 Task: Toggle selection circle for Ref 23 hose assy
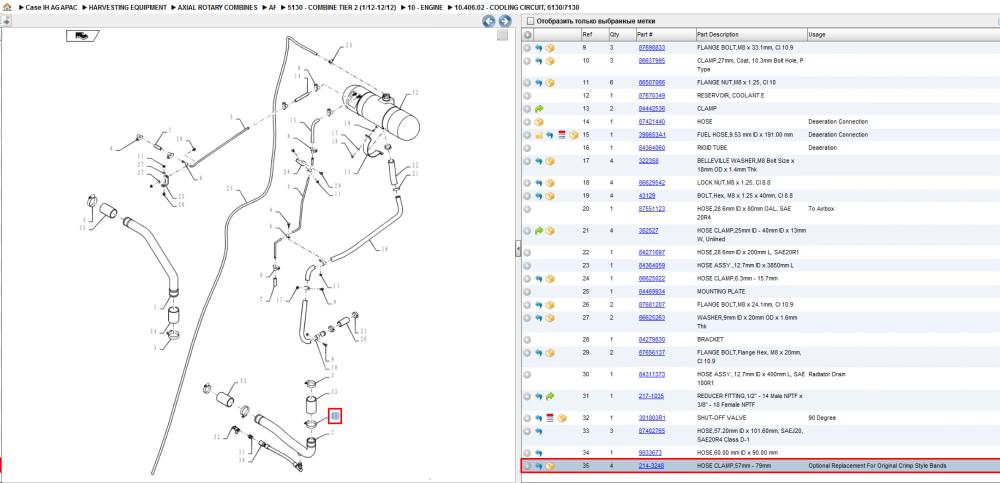tap(527, 265)
